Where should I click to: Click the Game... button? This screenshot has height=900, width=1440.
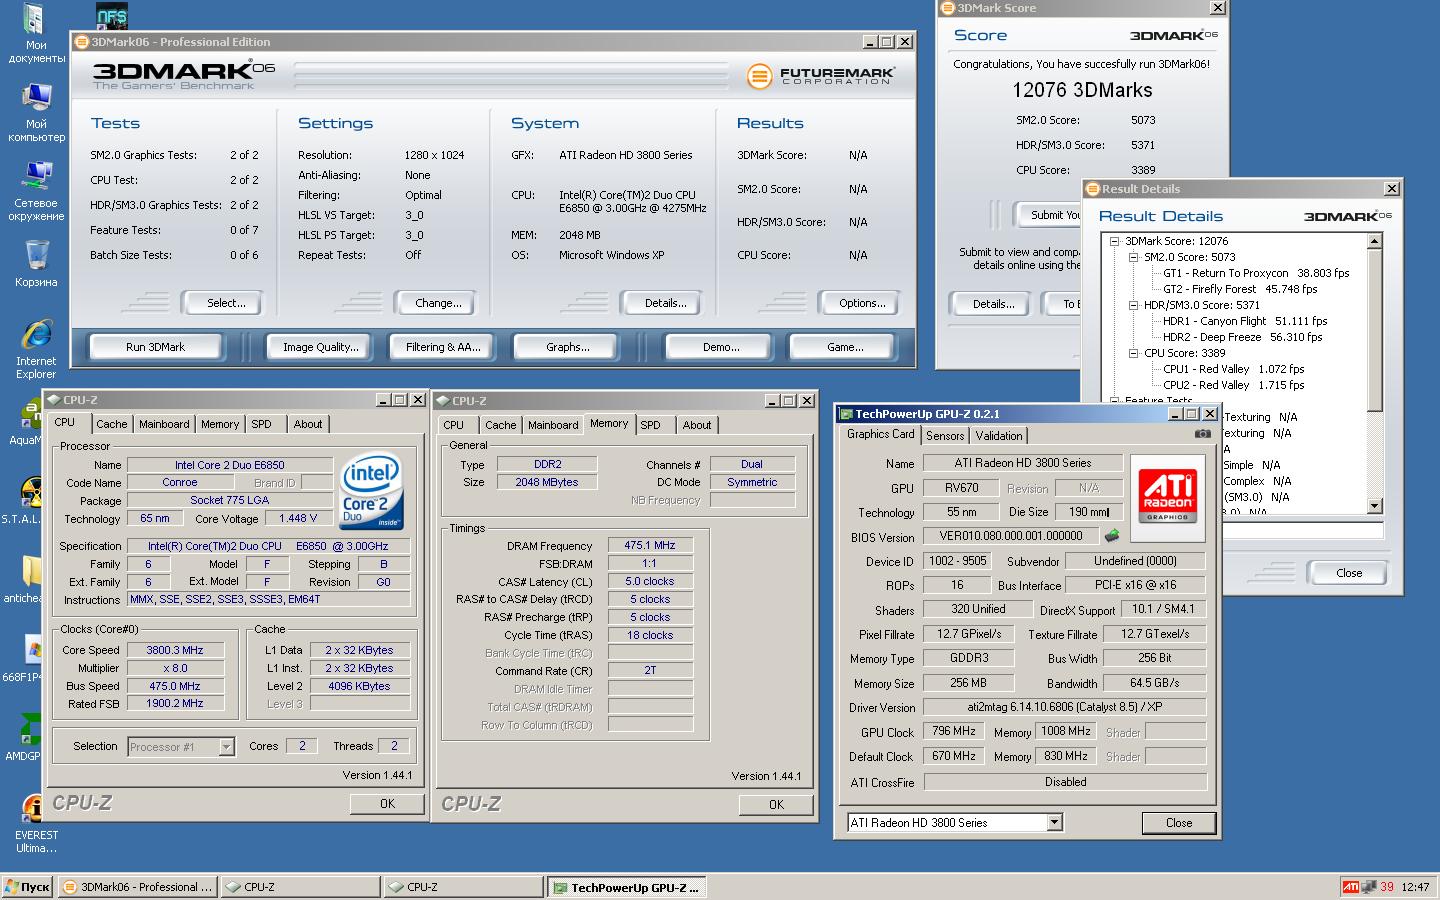point(845,347)
